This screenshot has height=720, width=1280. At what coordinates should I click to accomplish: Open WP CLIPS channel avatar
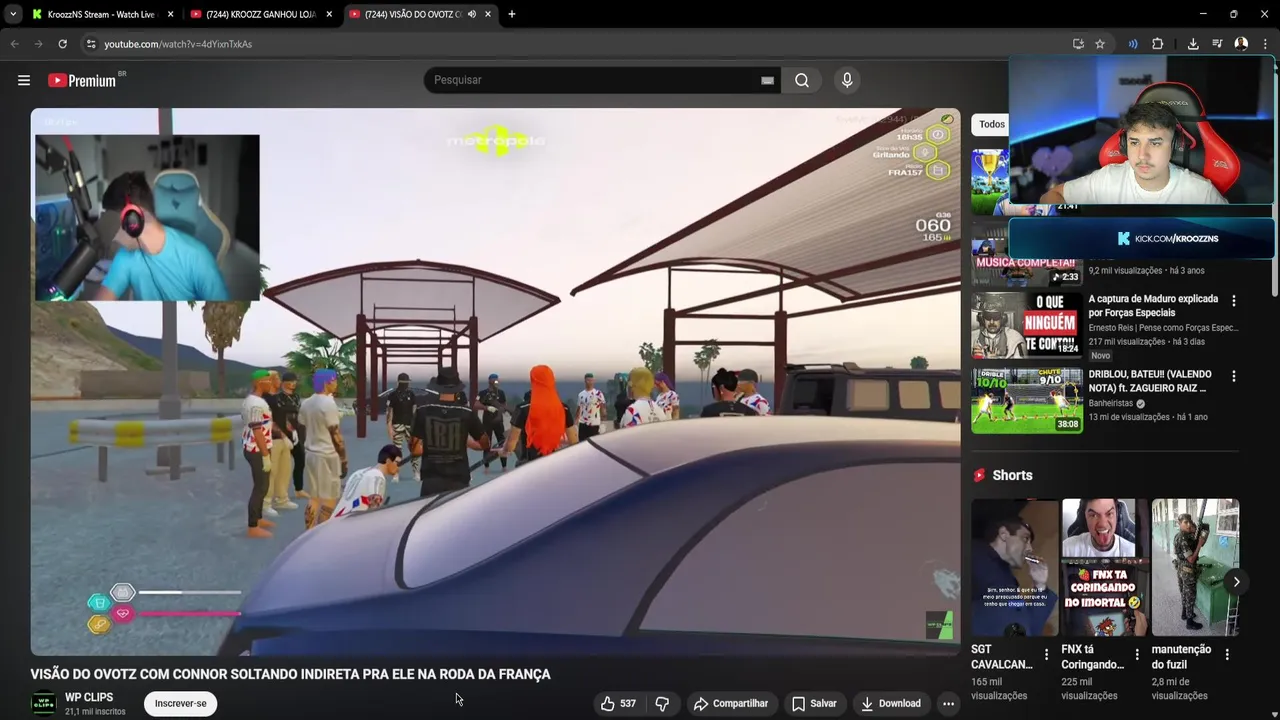(43, 704)
